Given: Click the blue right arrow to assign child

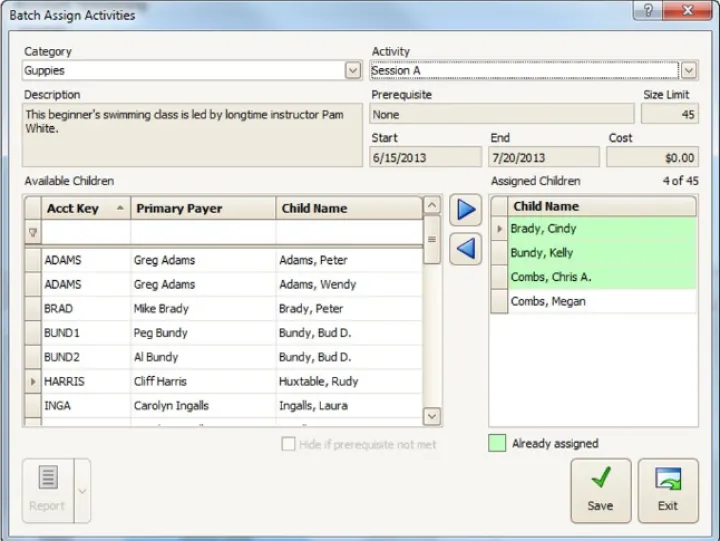Looking at the screenshot, I should 465,210.
